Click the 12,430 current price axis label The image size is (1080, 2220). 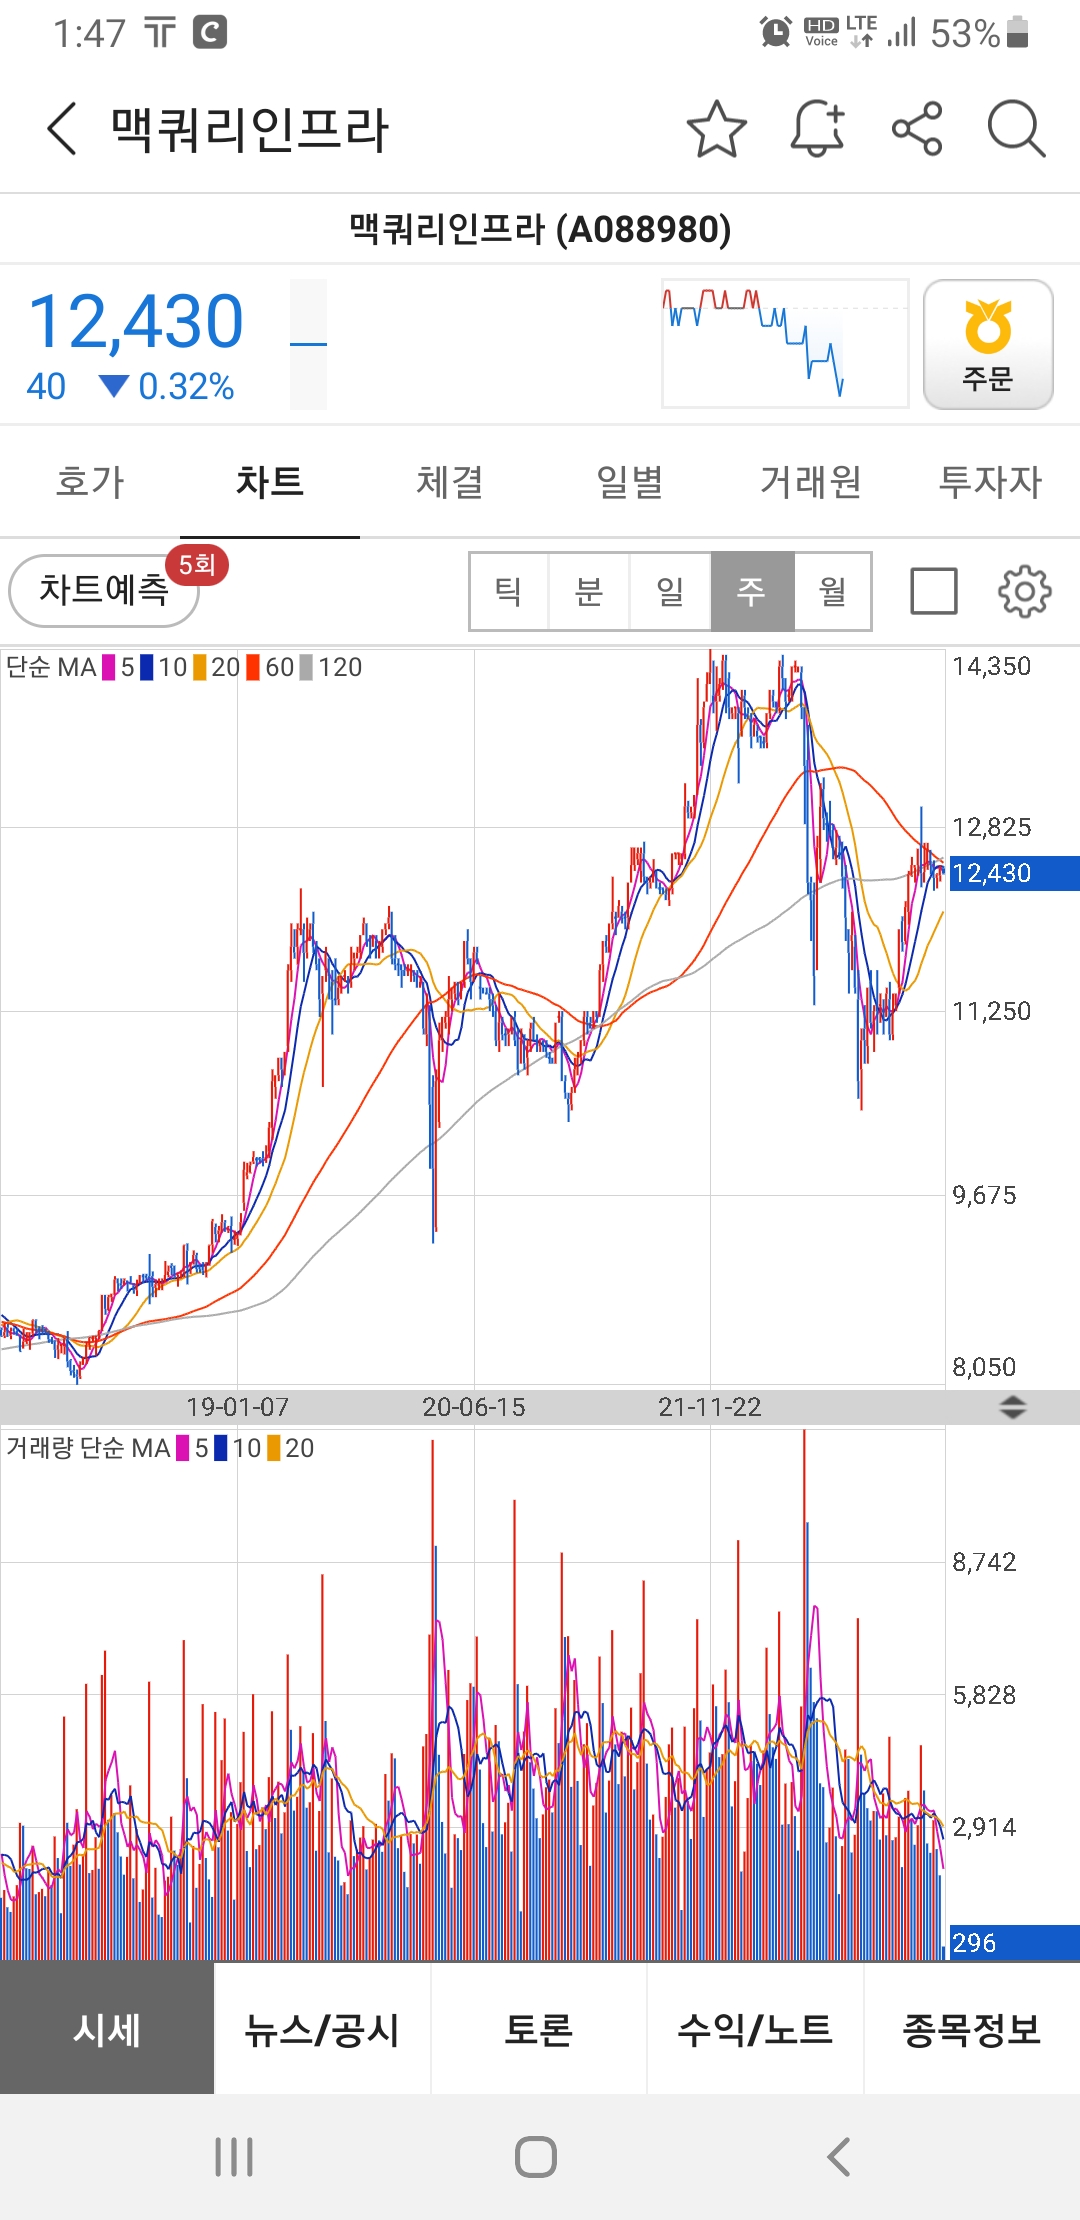[1014, 873]
